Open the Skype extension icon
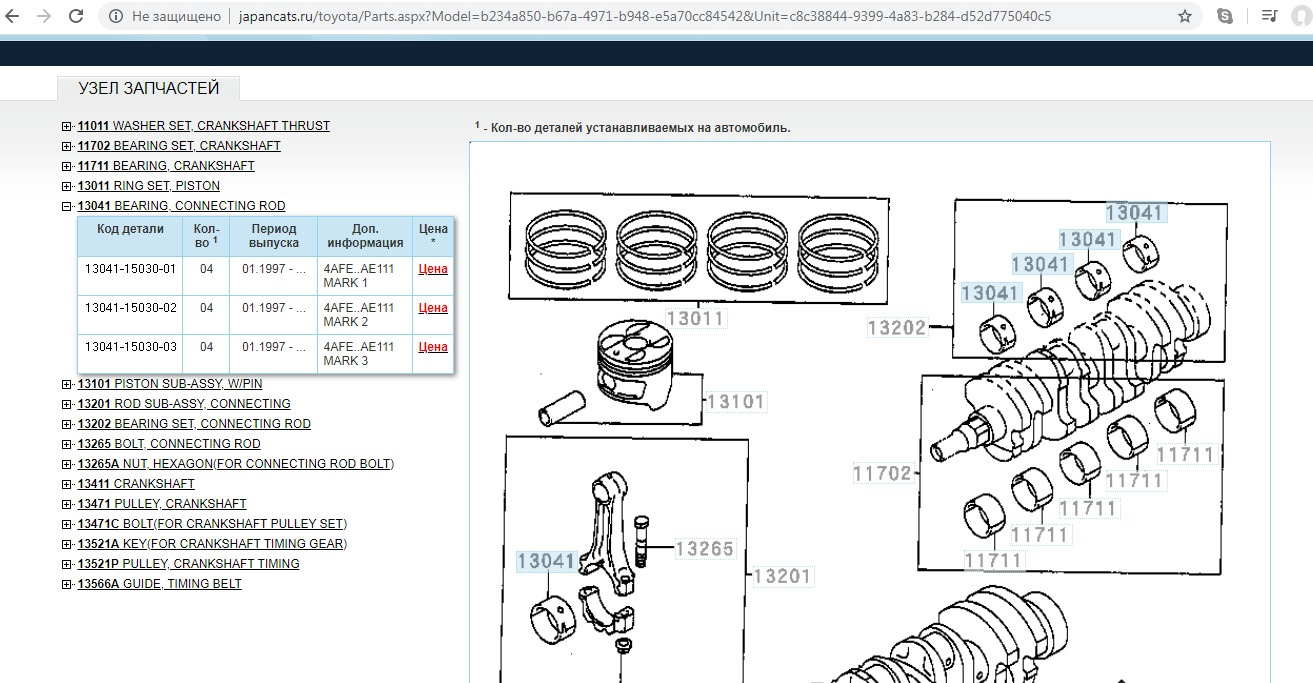The image size is (1313, 683). pyautogui.click(x=1225, y=16)
